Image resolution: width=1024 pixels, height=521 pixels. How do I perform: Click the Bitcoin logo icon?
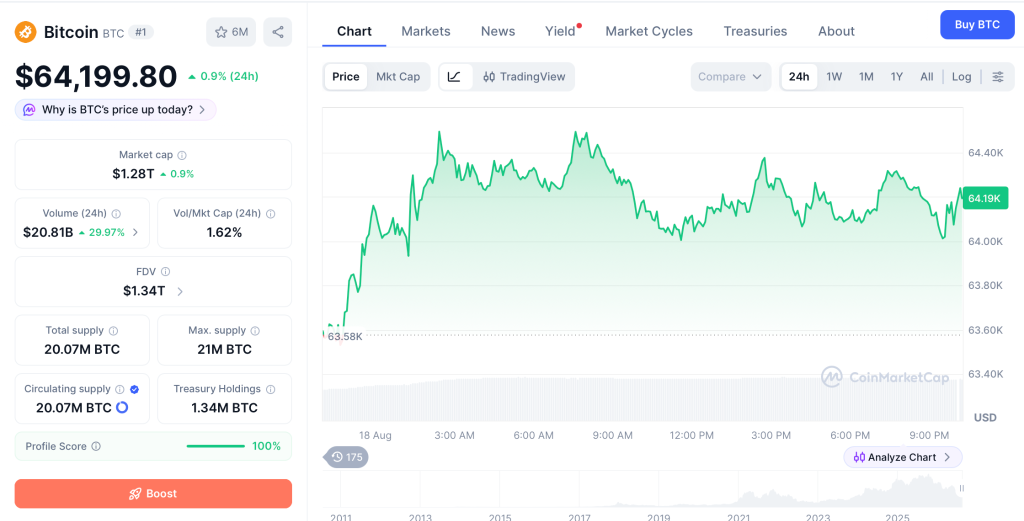26,31
